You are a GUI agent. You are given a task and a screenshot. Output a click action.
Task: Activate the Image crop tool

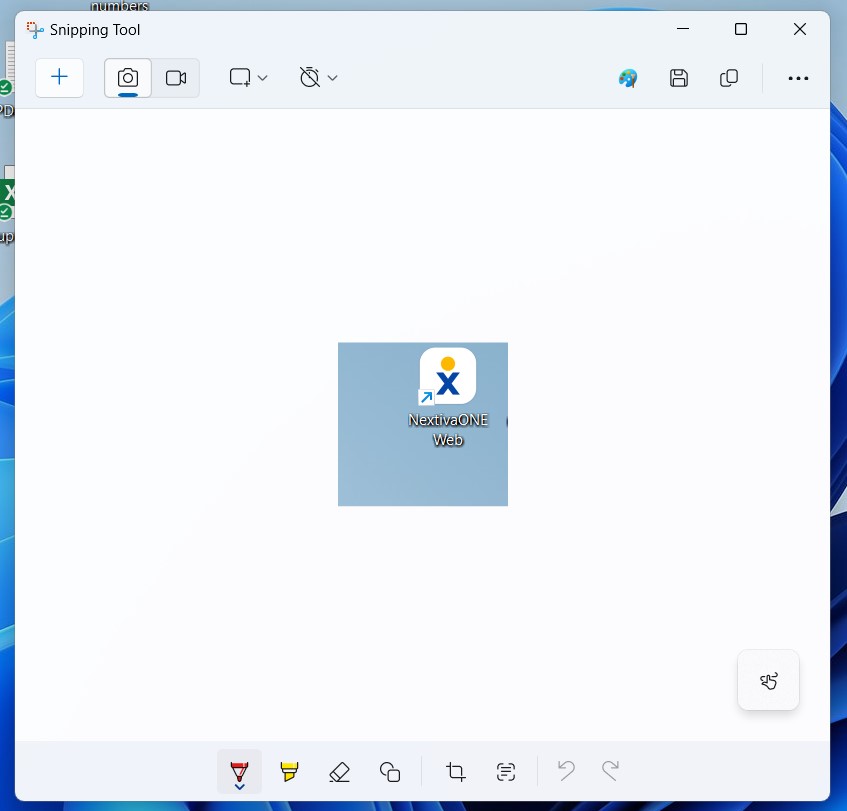(x=455, y=771)
